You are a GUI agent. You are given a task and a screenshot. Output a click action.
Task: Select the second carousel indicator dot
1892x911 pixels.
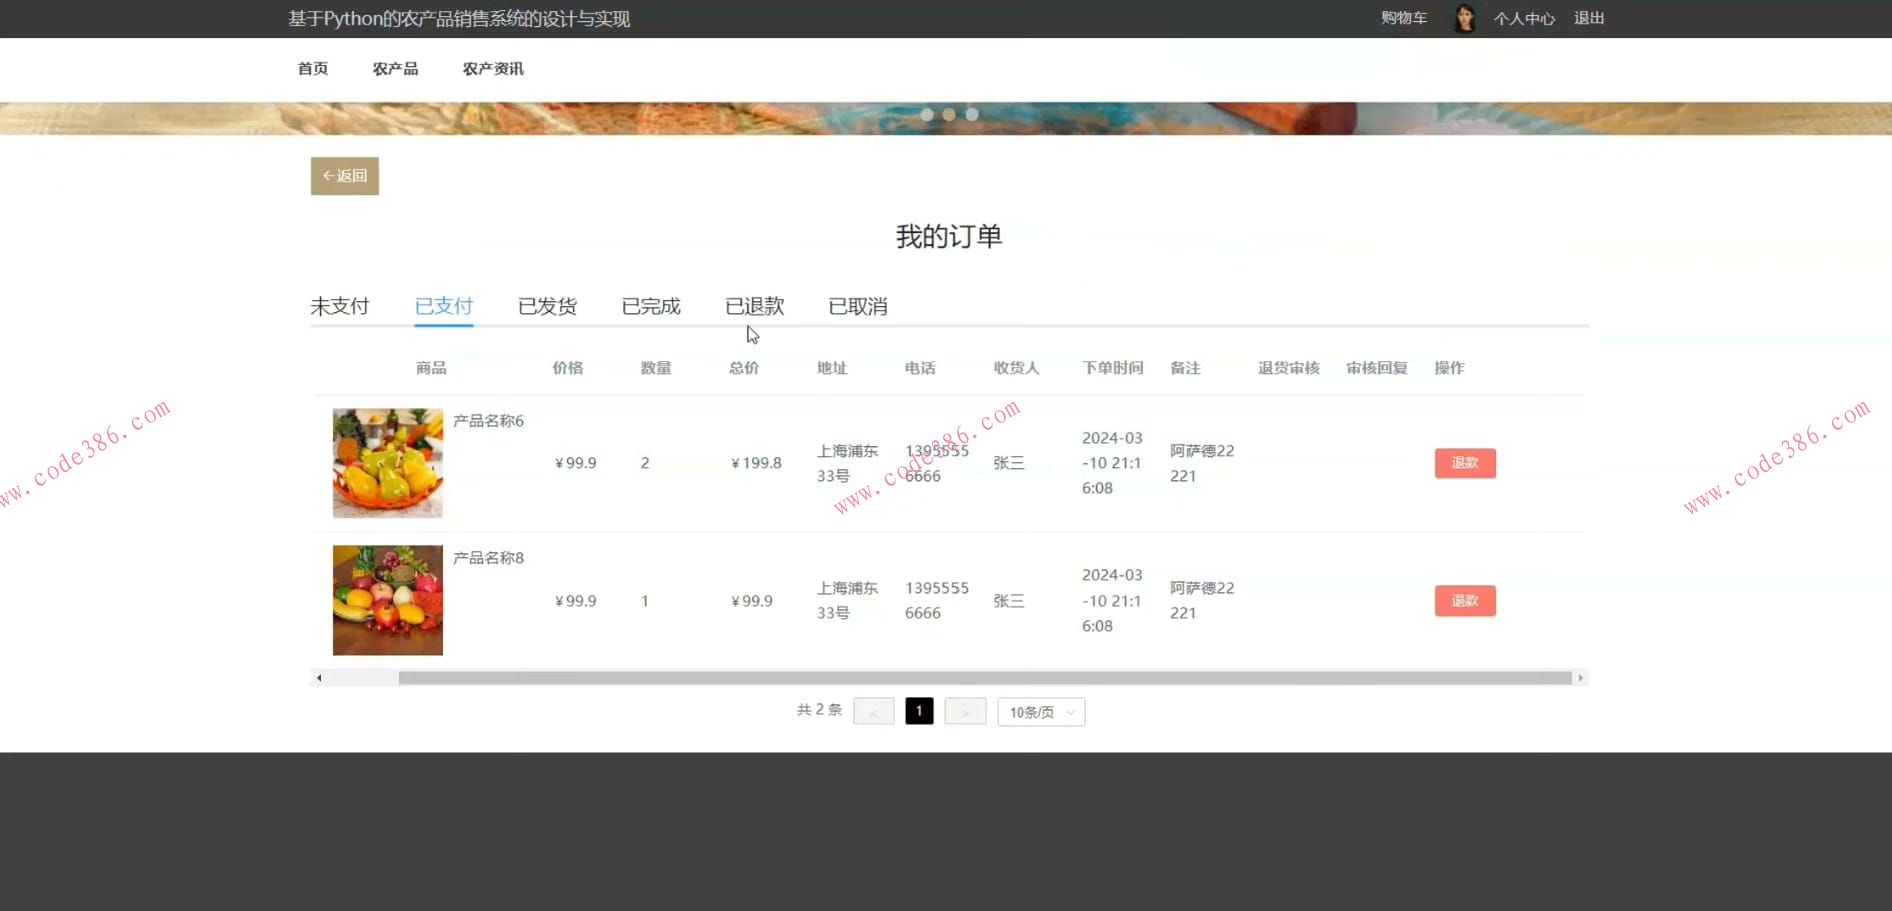click(x=949, y=114)
